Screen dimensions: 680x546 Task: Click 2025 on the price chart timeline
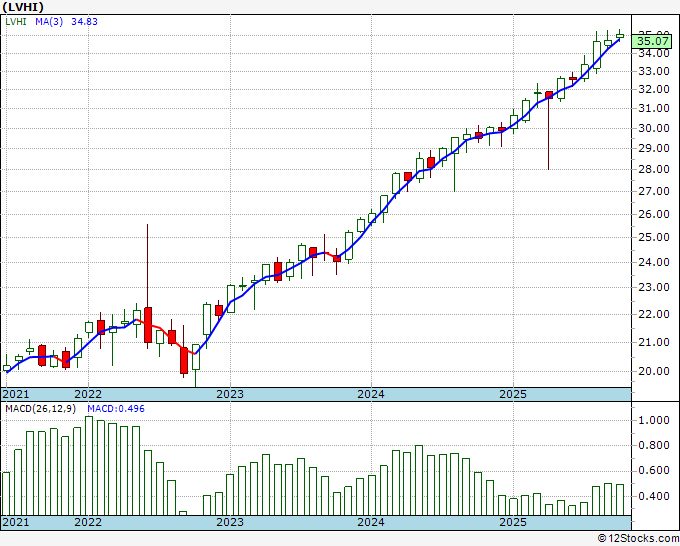click(x=513, y=394)
